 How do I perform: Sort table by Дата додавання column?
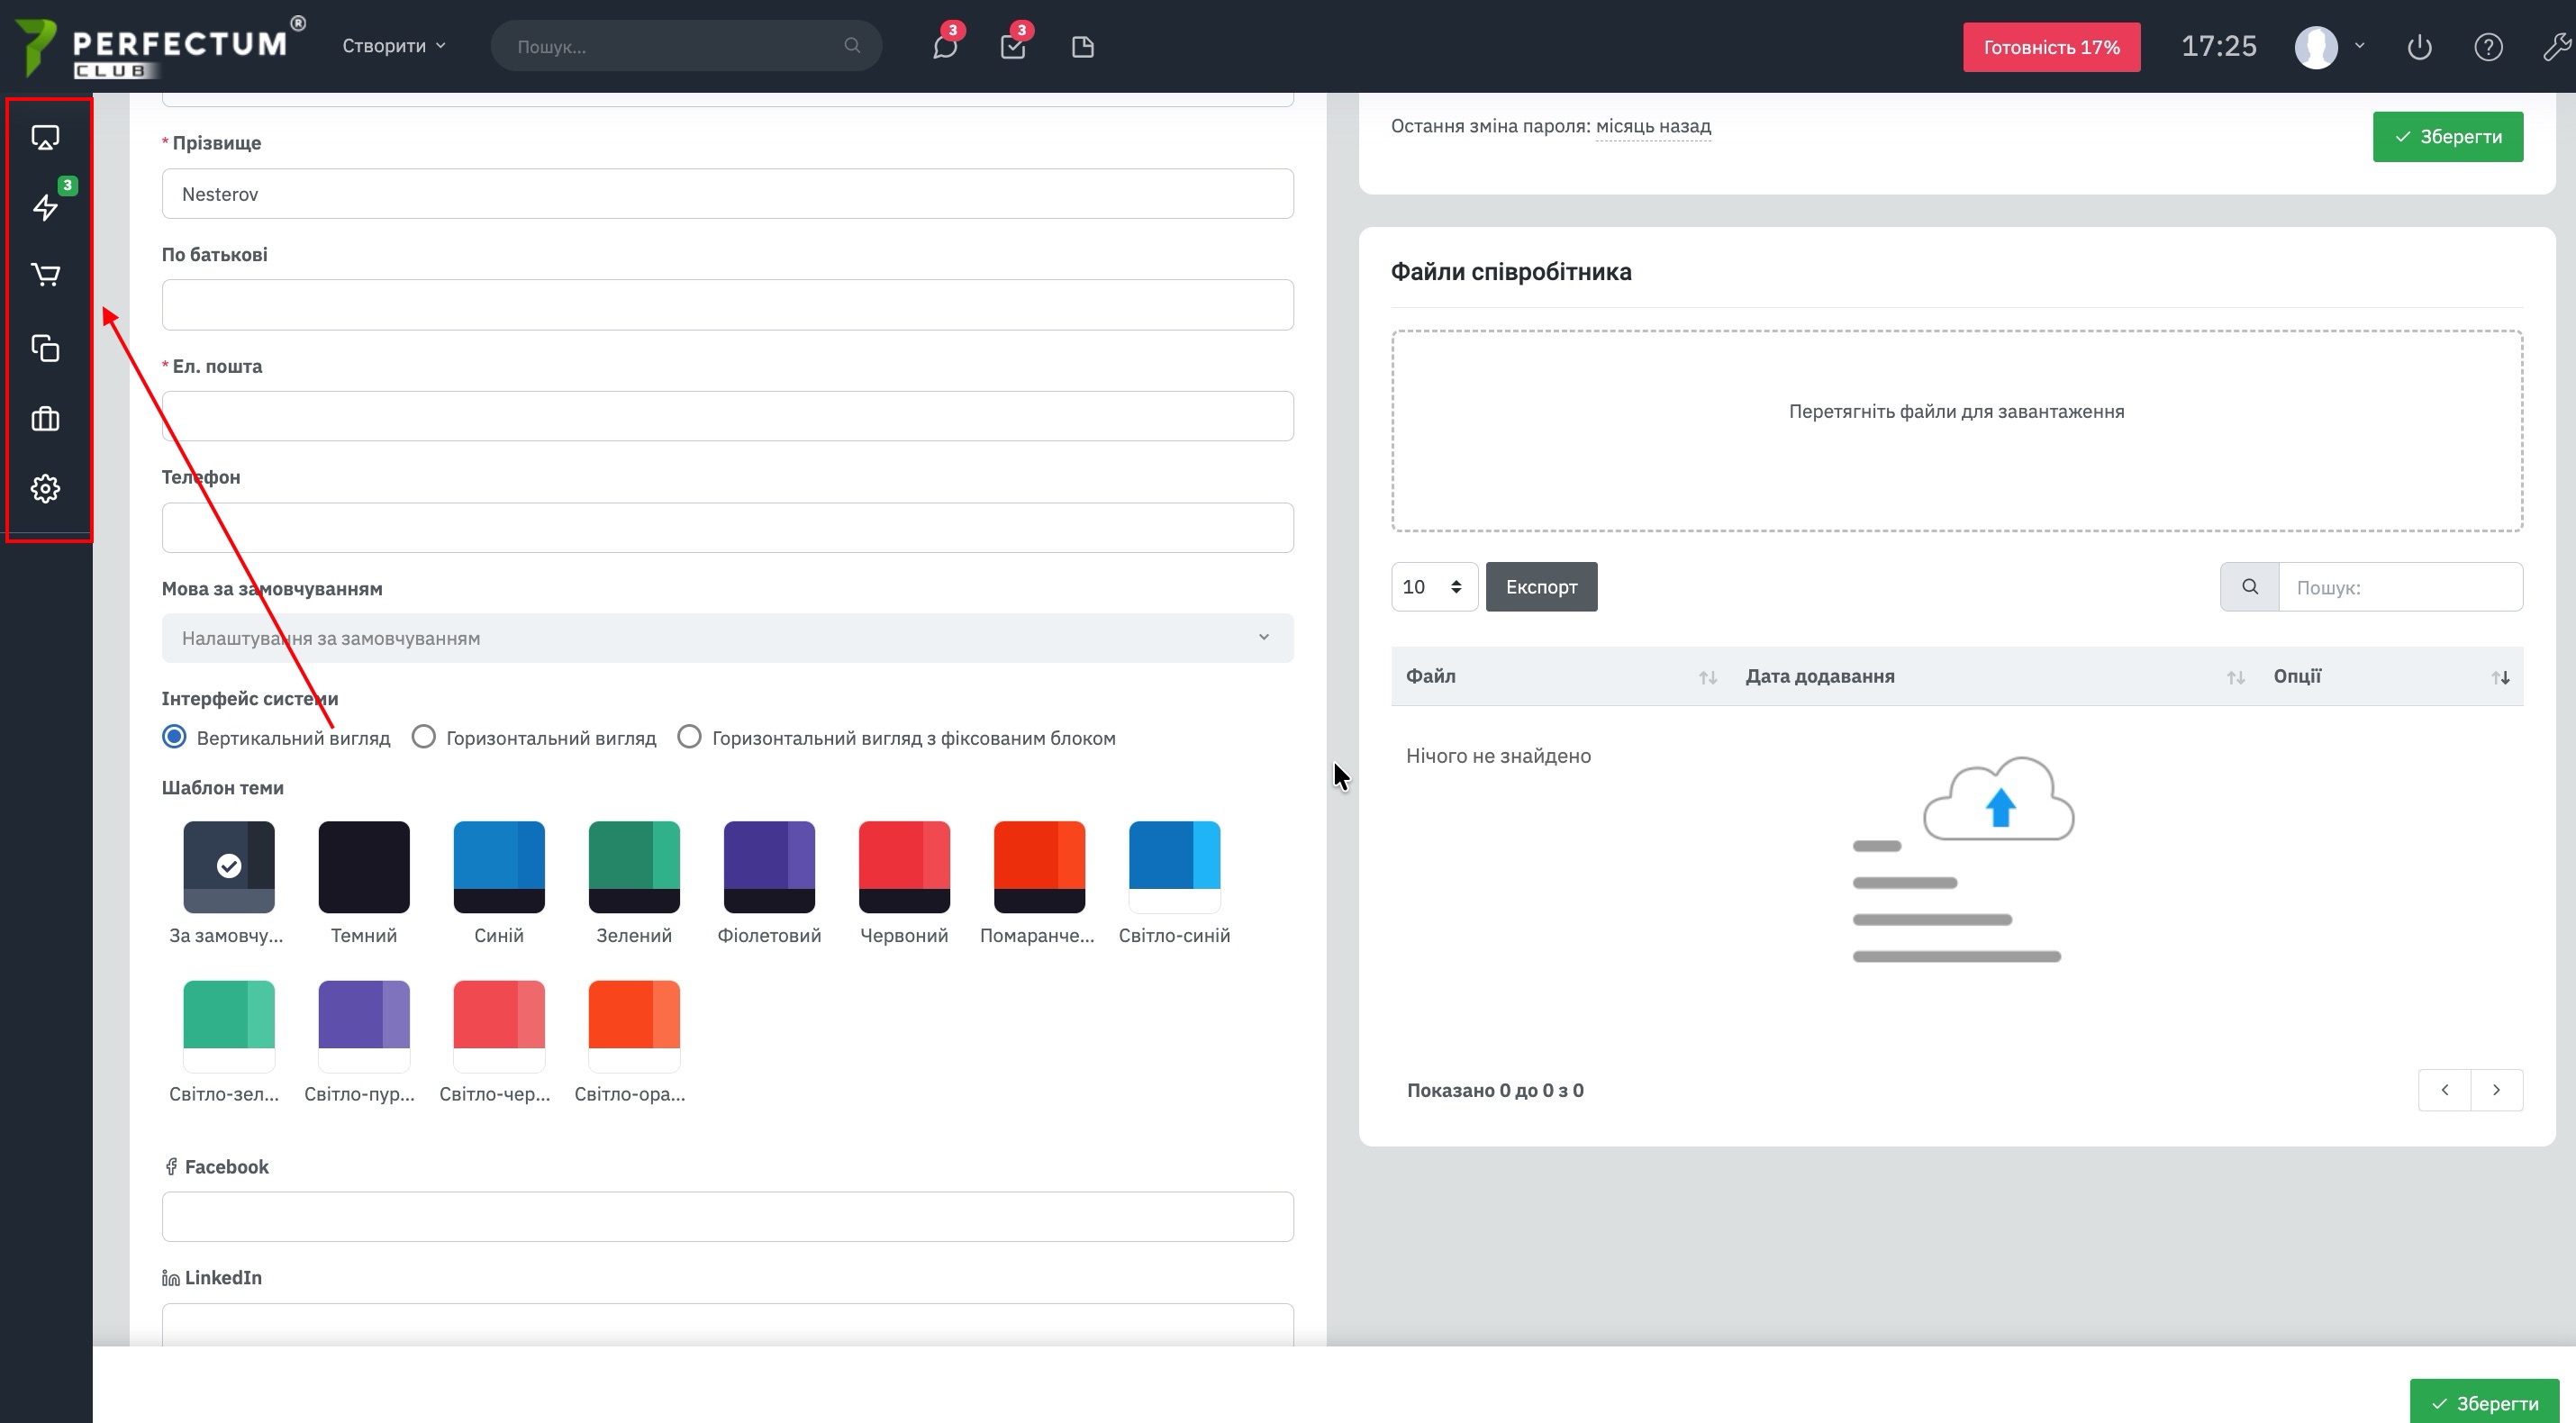[1819, 676]
